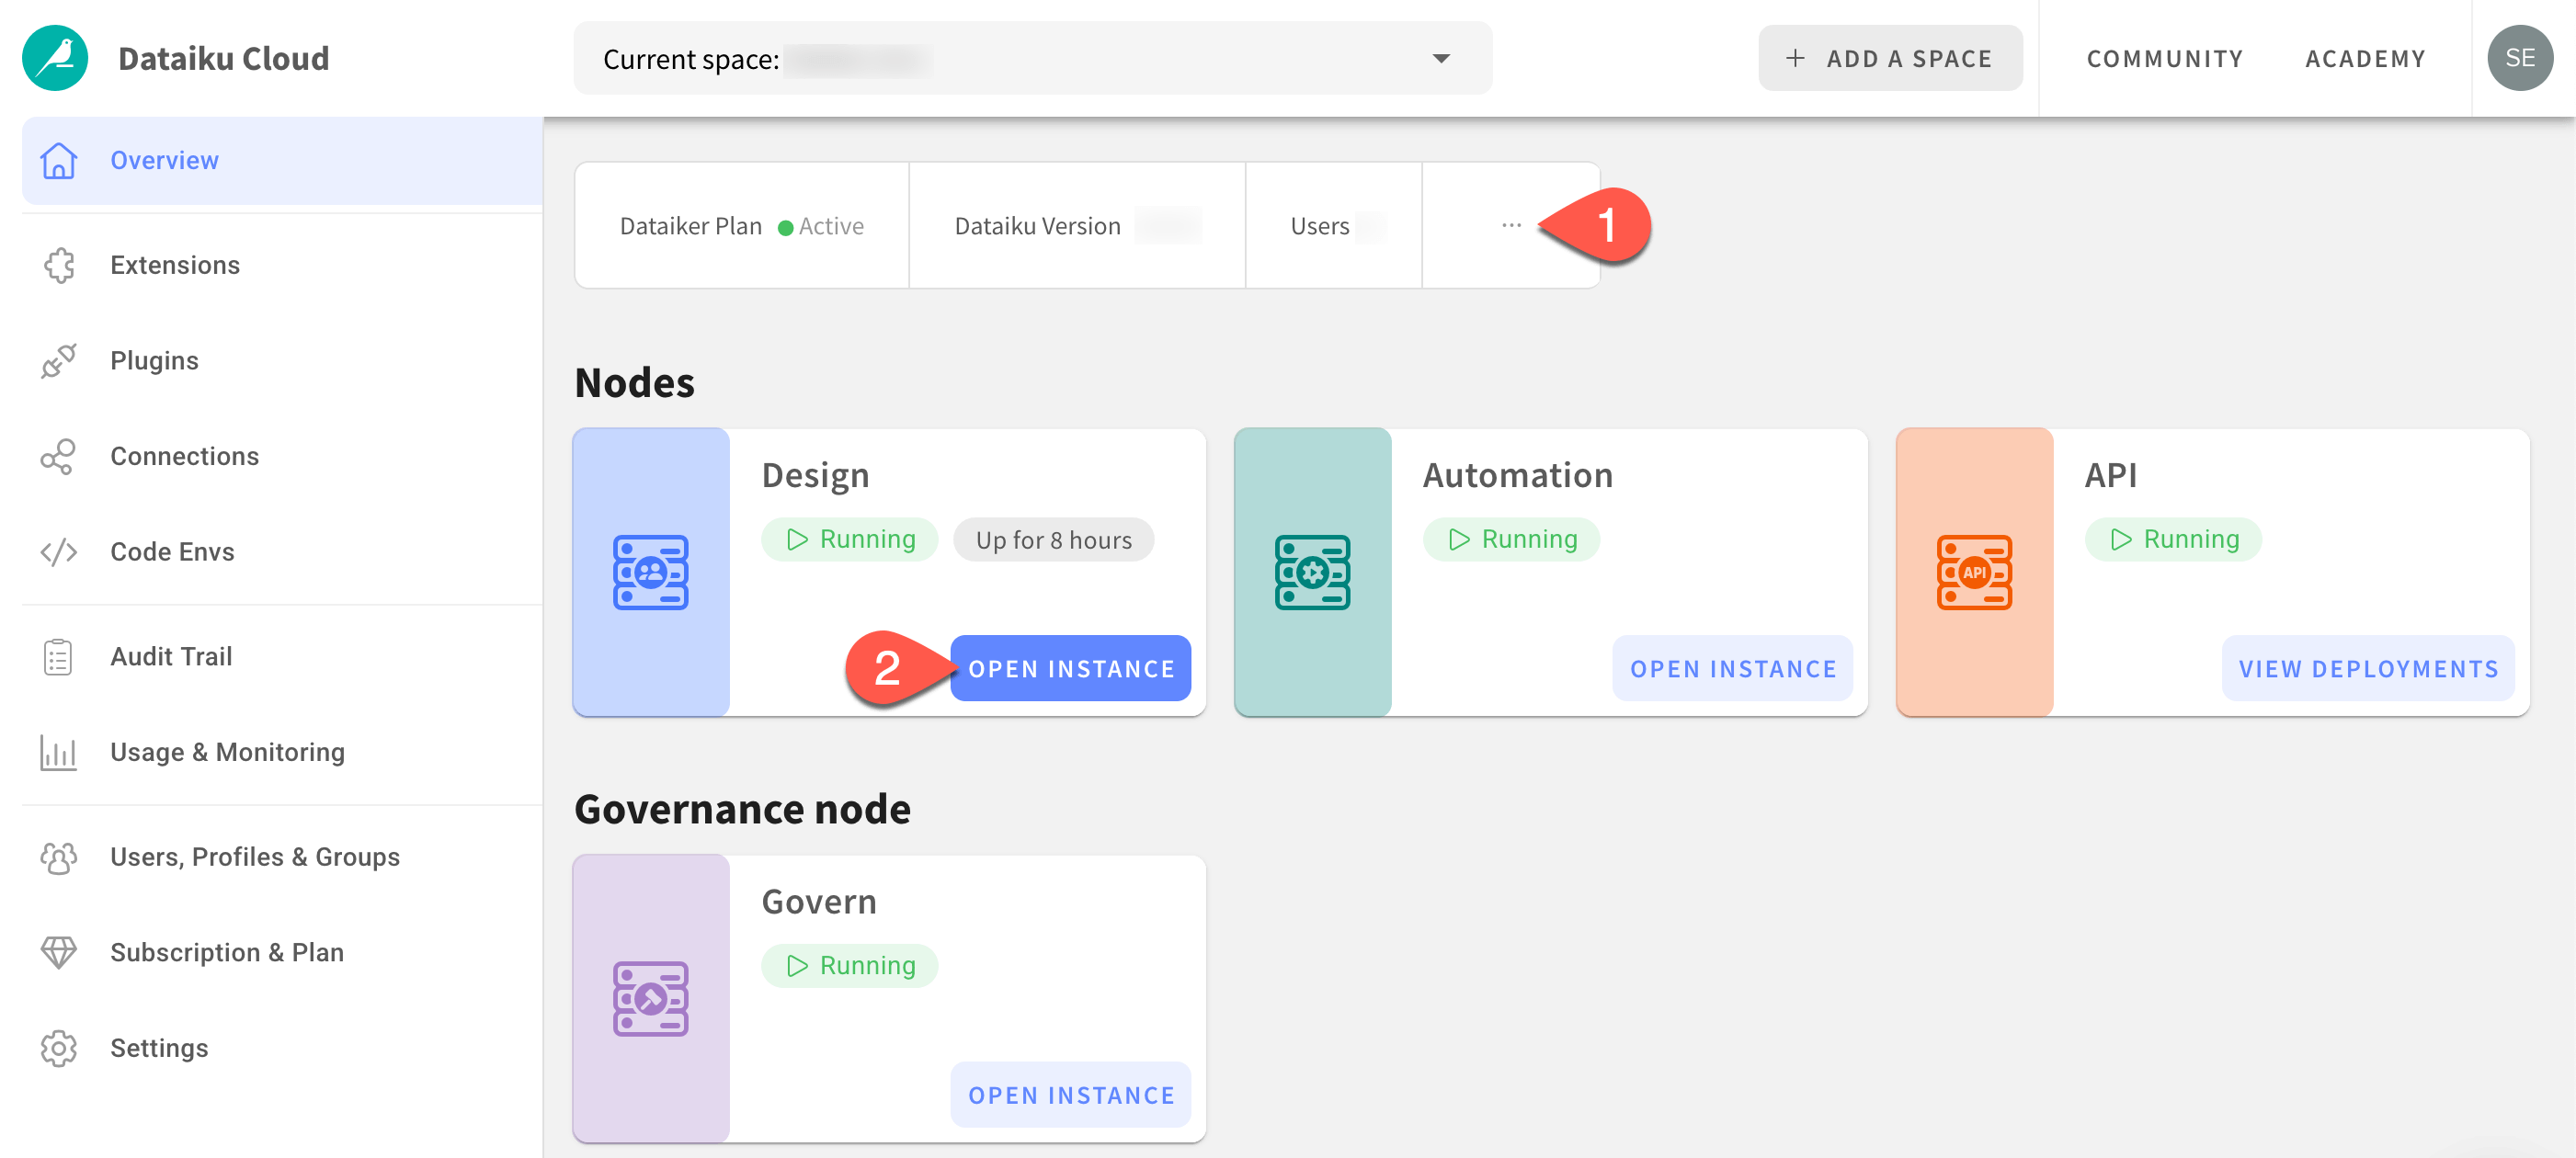Click the Code Envs icon
The image size is (2576, 1158).
tap(58, 551)
